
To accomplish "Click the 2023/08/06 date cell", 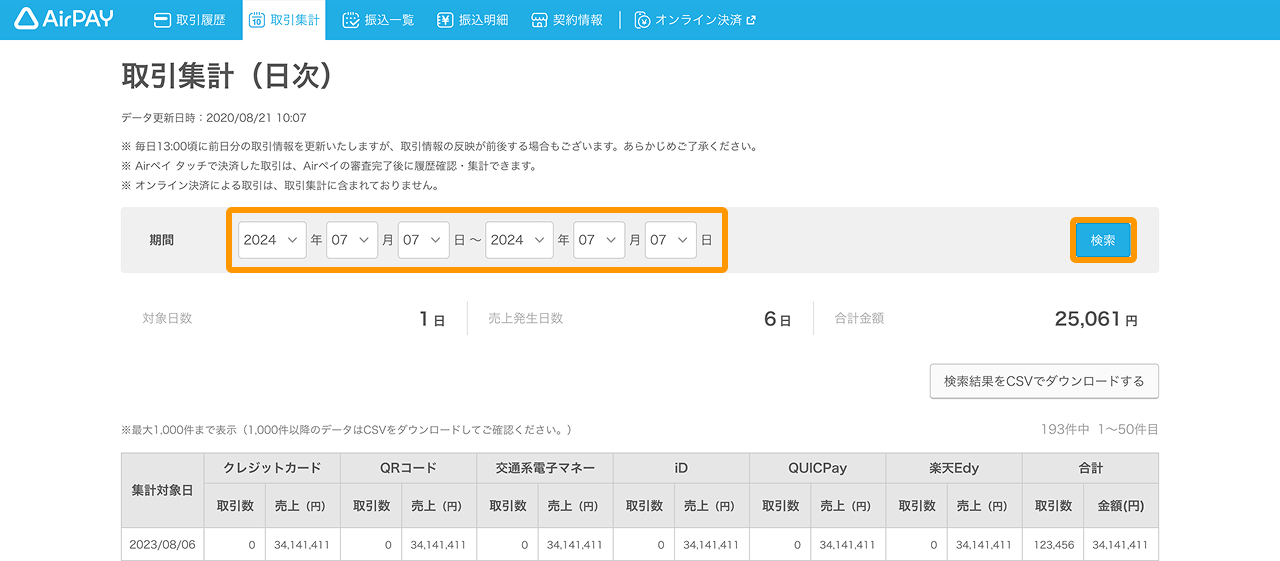I will point(163,545).
